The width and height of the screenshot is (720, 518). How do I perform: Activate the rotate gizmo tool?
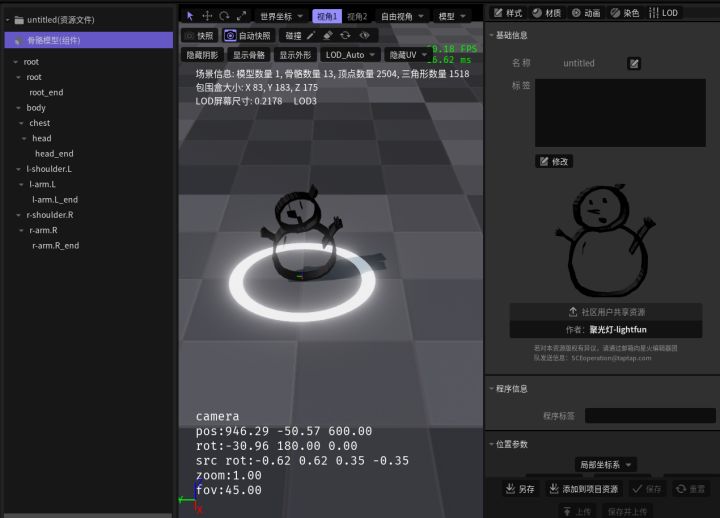pyautogui.click(x=224, y=16)
